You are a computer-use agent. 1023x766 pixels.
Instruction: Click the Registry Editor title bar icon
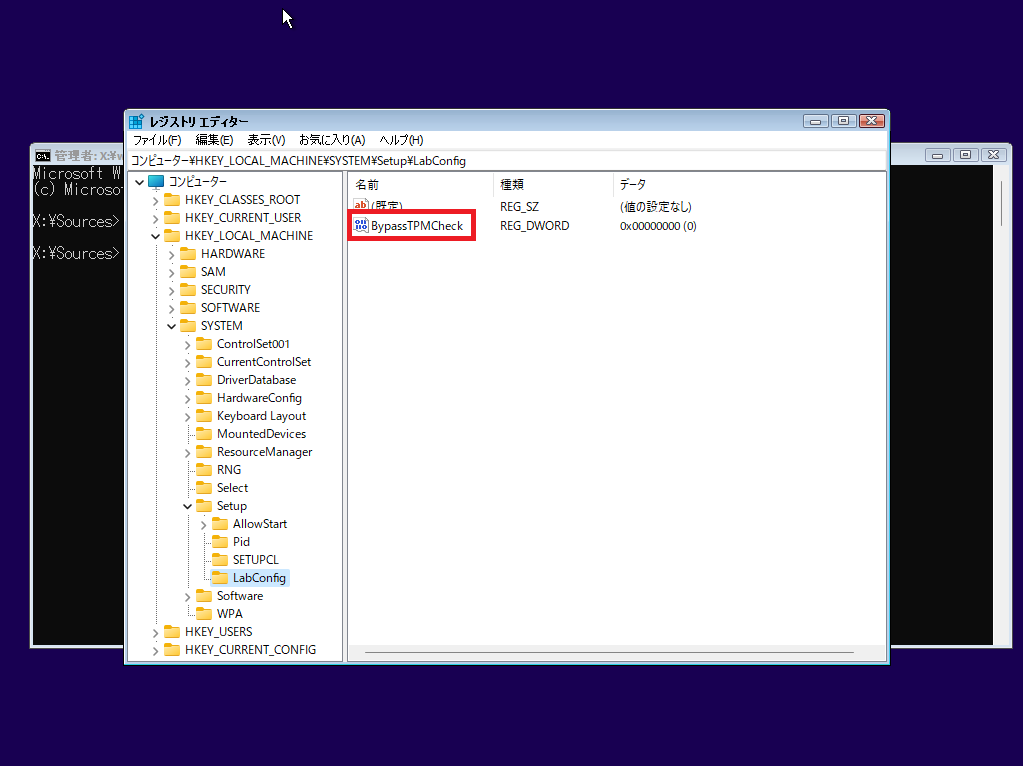click(x=136, y=121)
